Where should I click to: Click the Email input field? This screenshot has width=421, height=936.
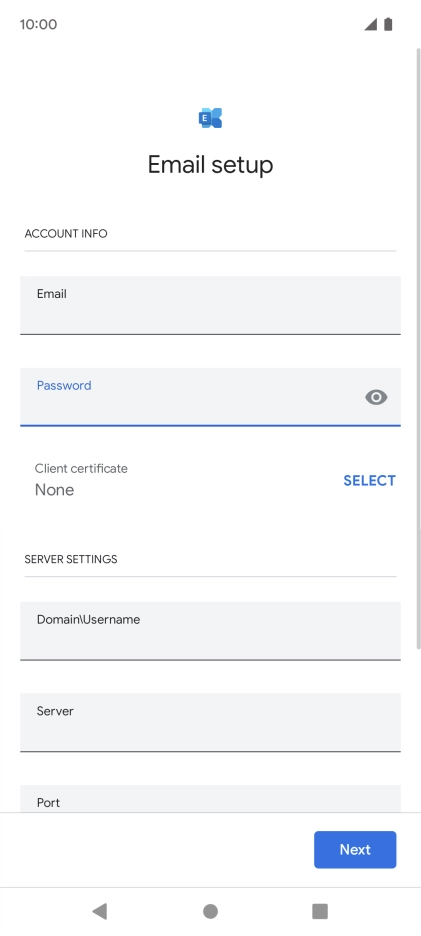coord(210,305)
